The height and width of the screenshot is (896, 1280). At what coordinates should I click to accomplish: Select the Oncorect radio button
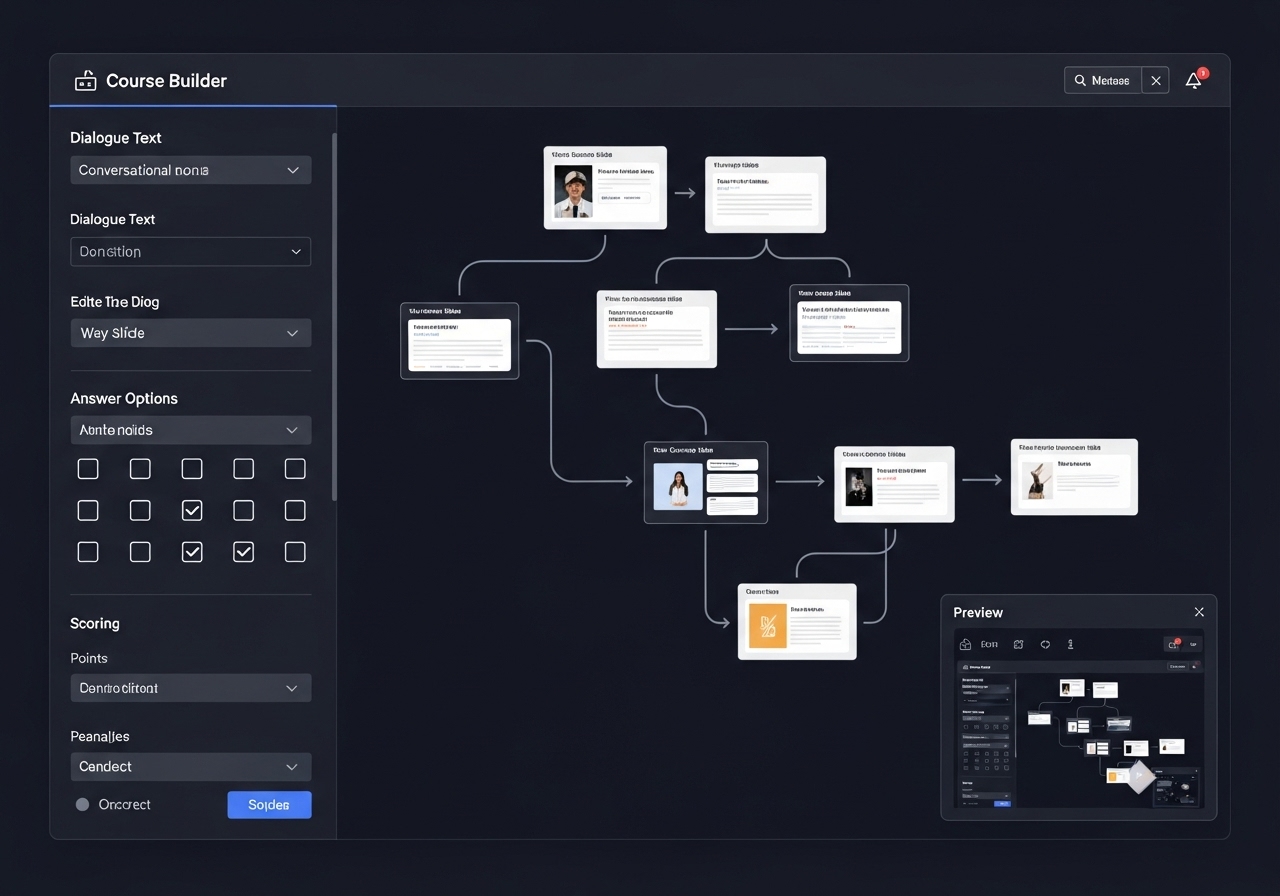click(82, 805)
